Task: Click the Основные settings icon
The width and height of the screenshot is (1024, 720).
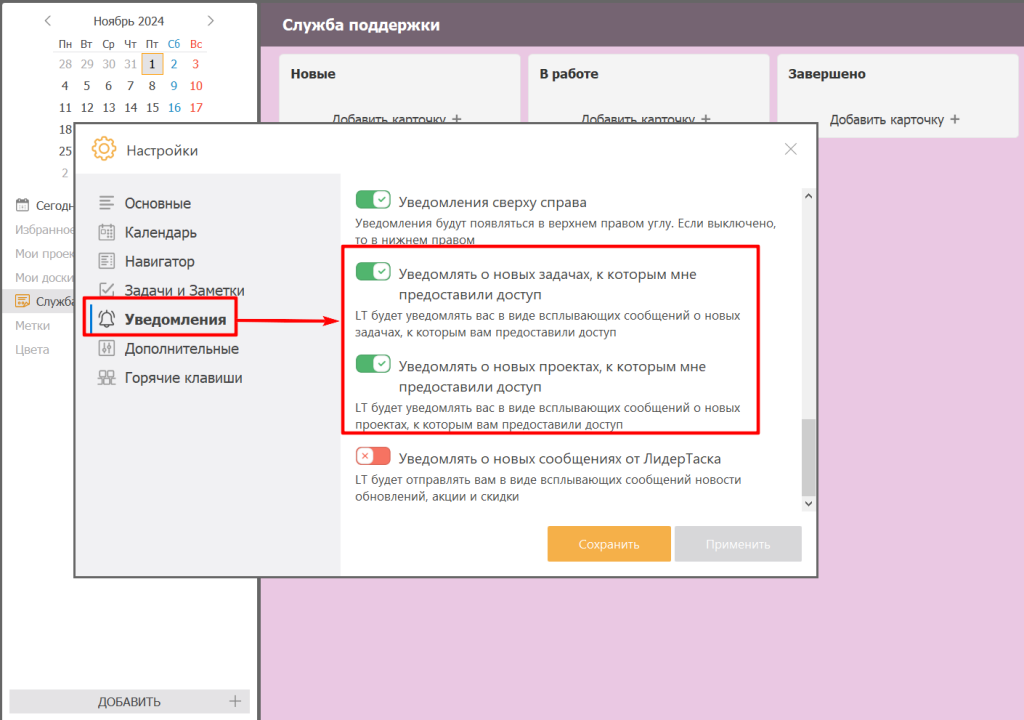Action: [106, 203]
